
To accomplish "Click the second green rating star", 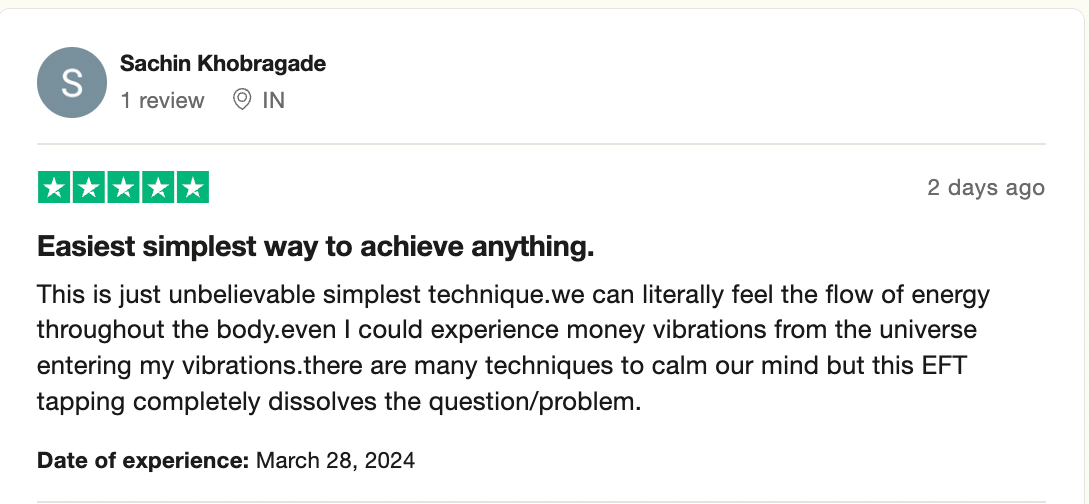I will click(x=89, y=187).
